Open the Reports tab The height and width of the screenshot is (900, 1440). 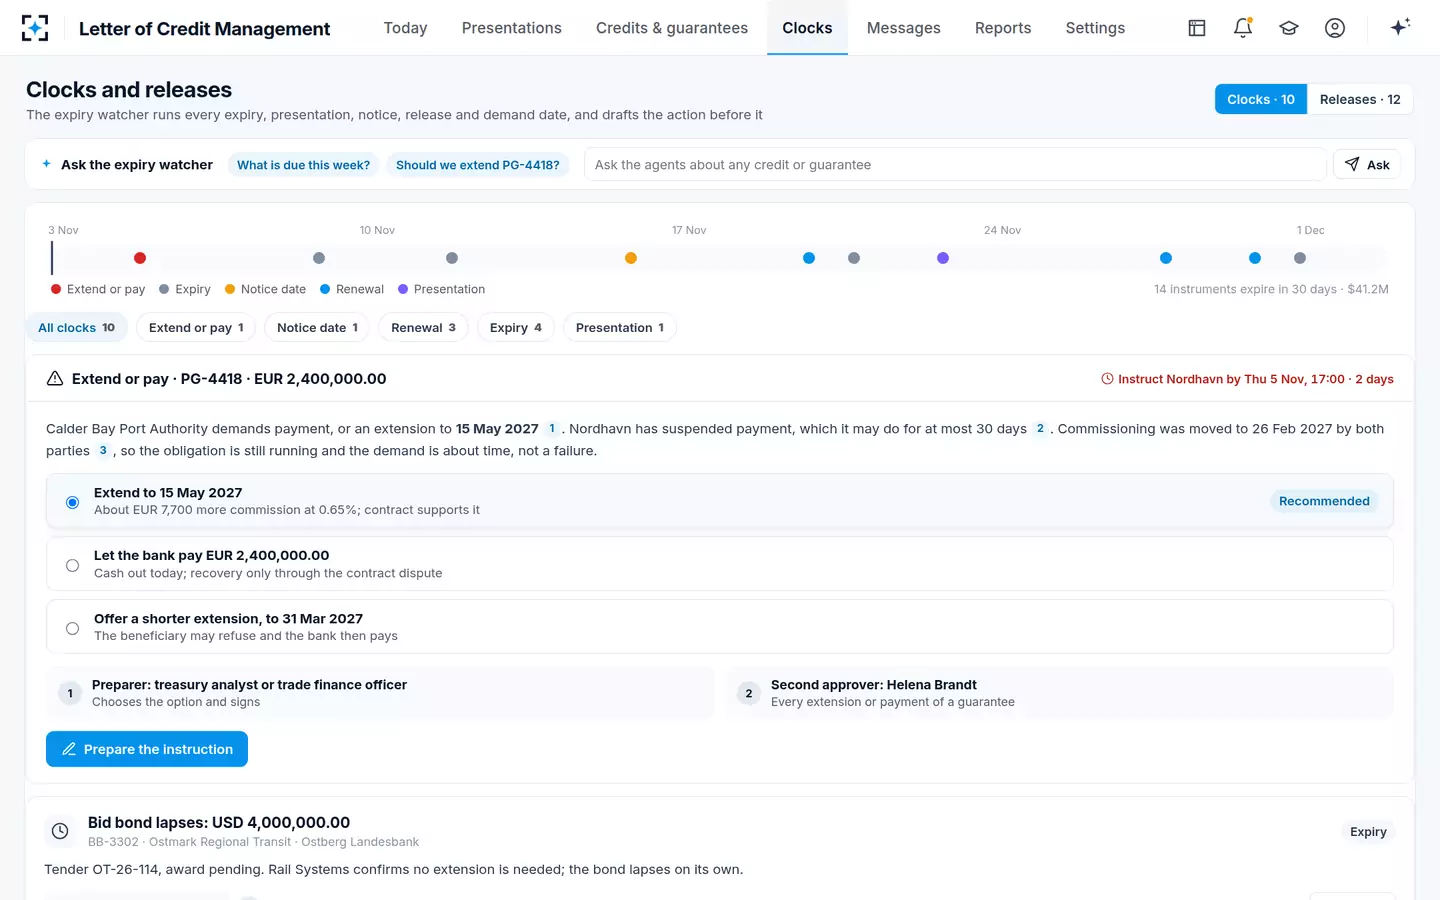(x=1003, y=28)
